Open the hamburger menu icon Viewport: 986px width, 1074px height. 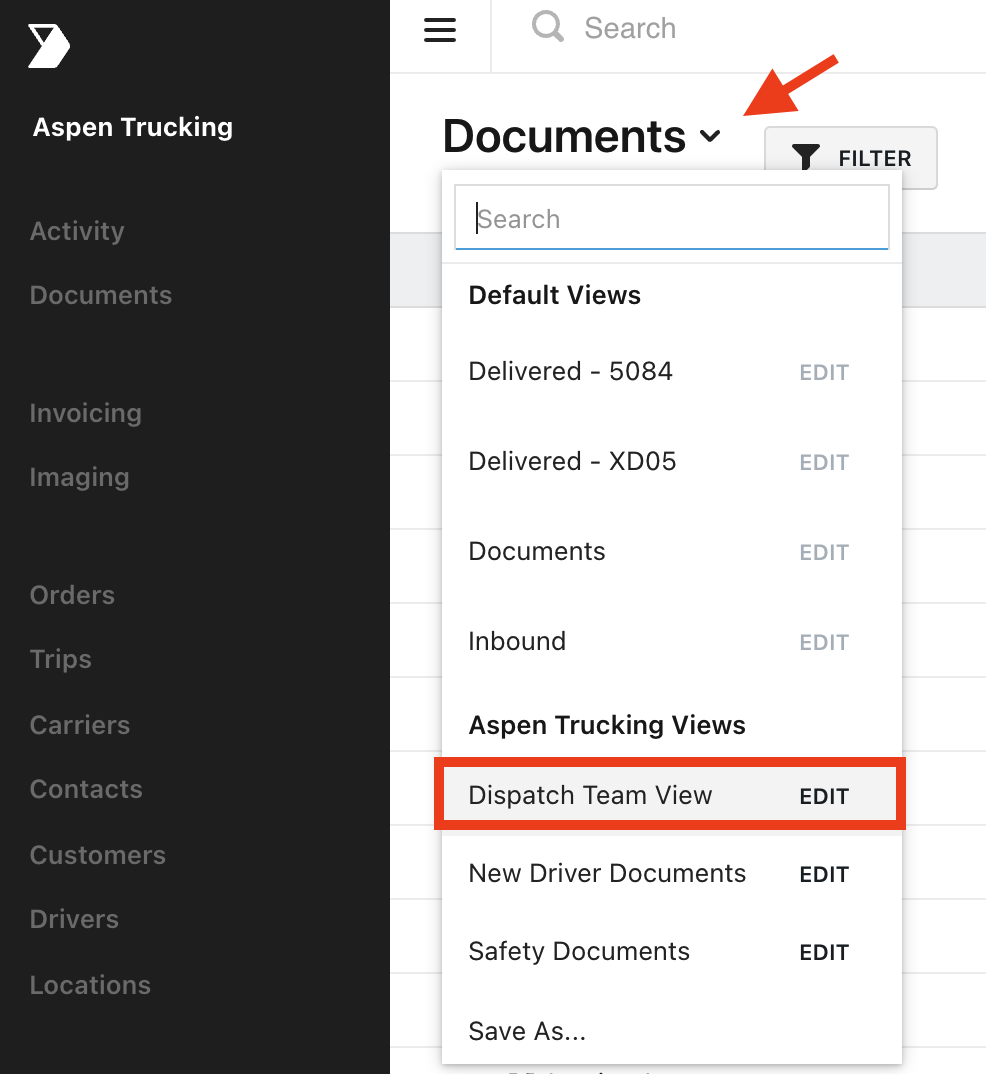(440, 29)
